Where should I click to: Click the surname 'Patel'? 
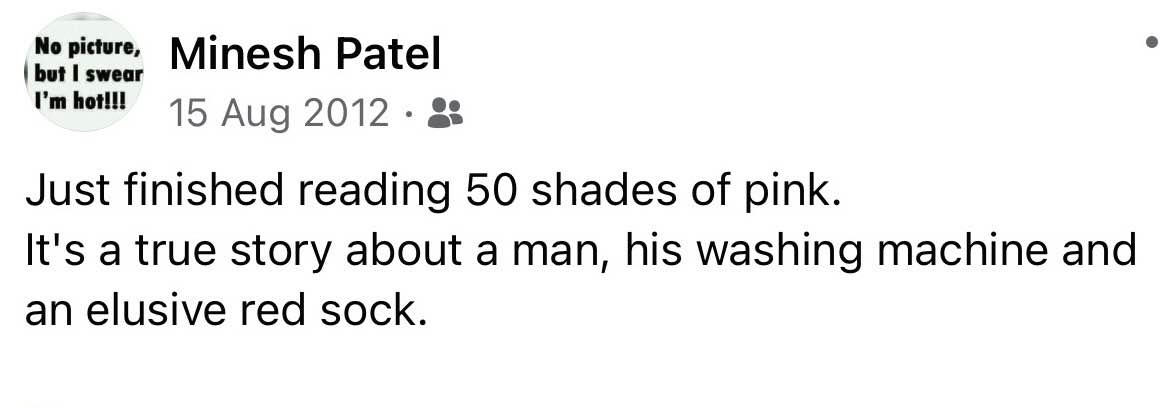click(x=386, y=54)
